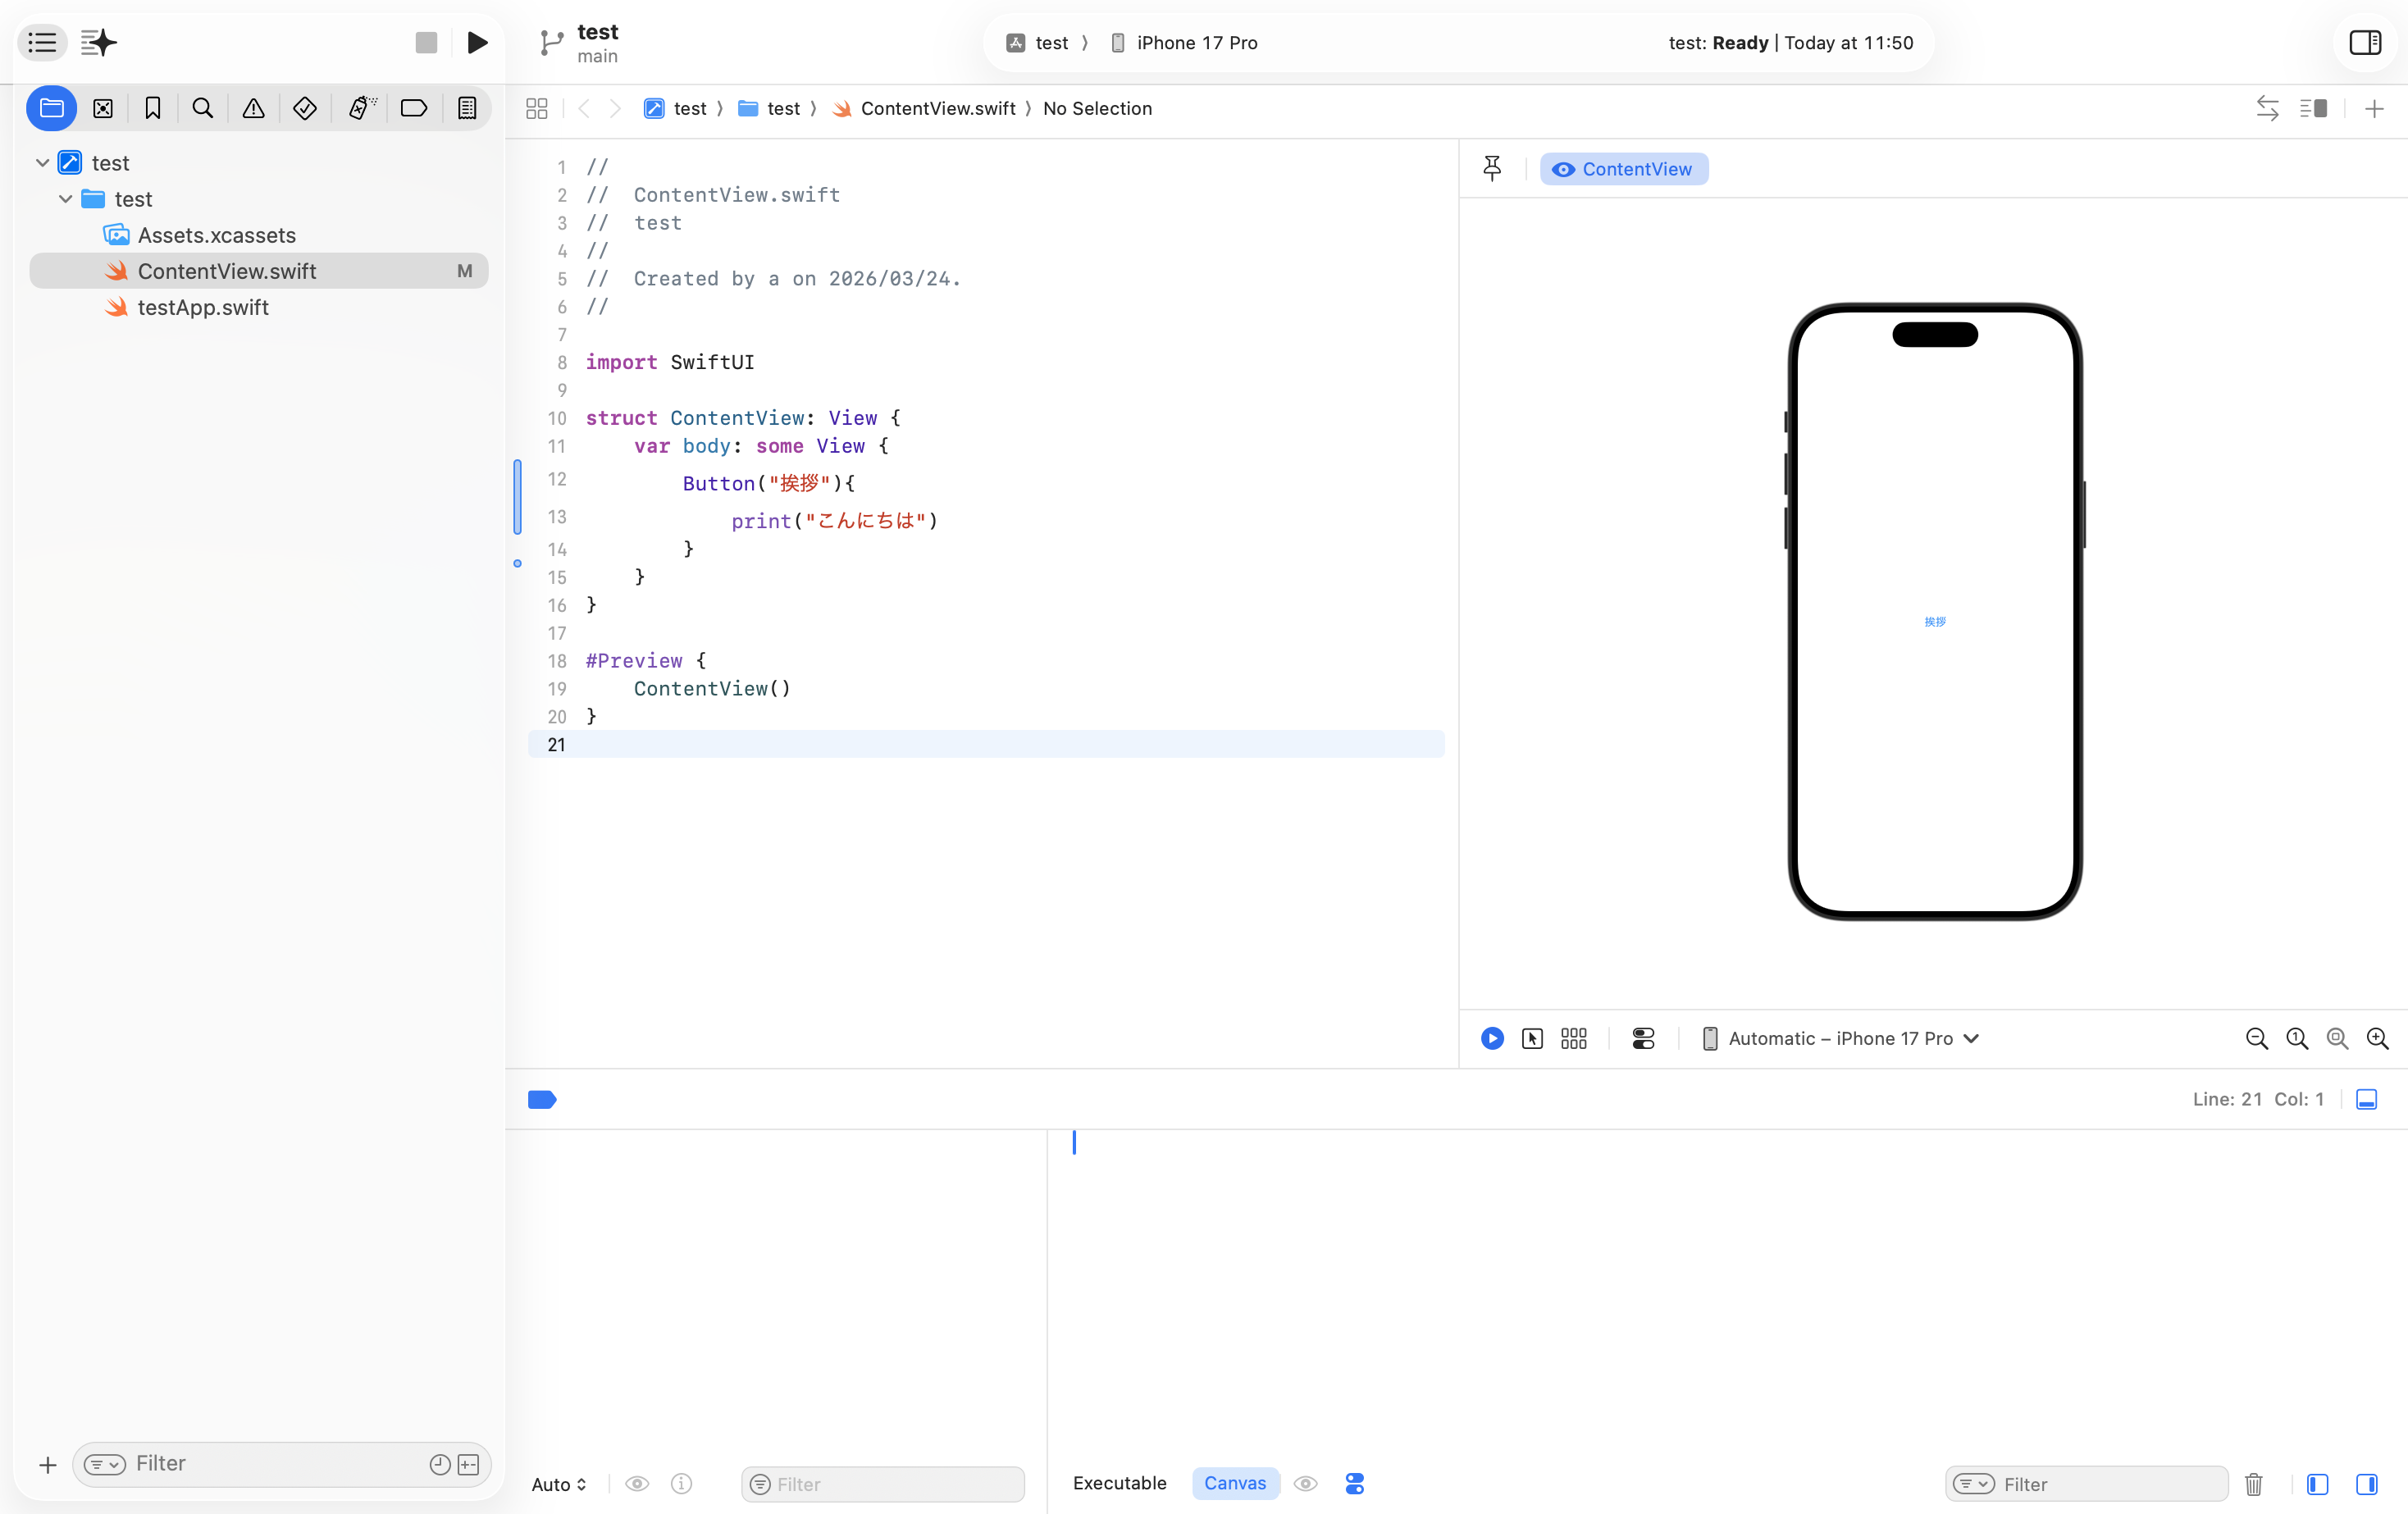Select the Canvas console tab
This screenshot has height=1514, width=2408.
pyautogui.click(x=1234, y=1483)
